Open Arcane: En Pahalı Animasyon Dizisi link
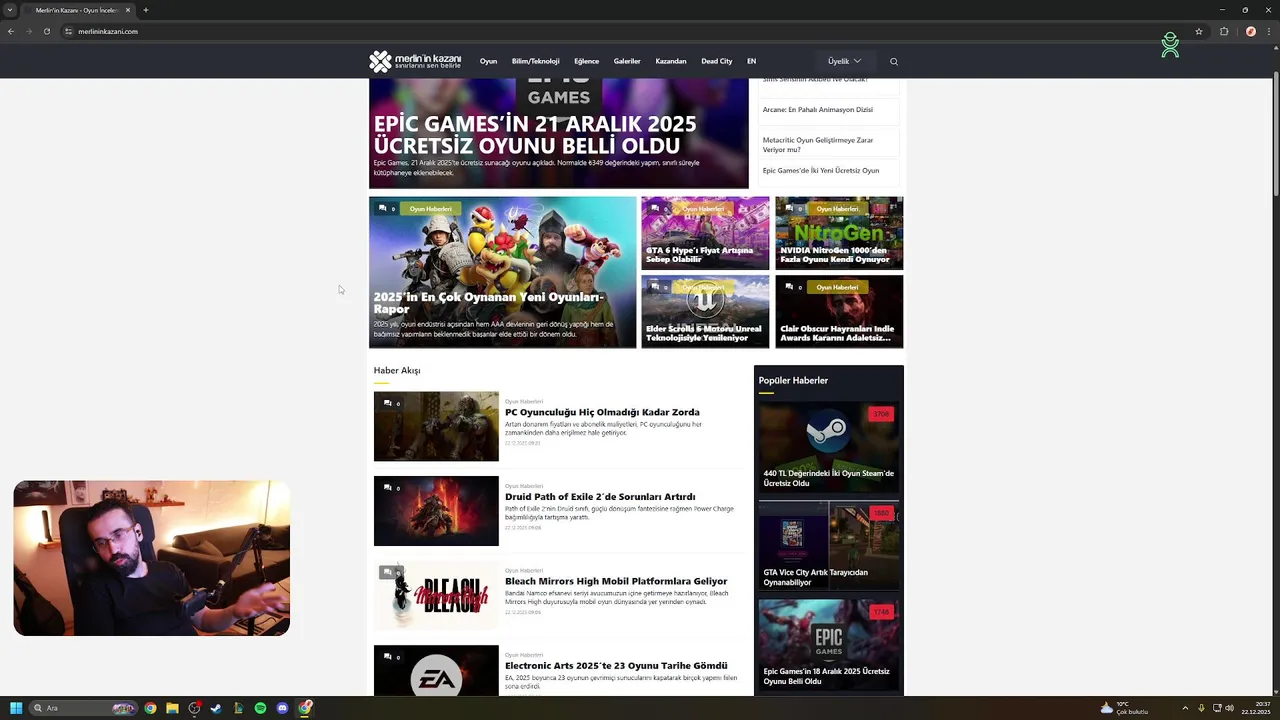The width and height of the screenshot is (1280, 720). pos(818,110)
